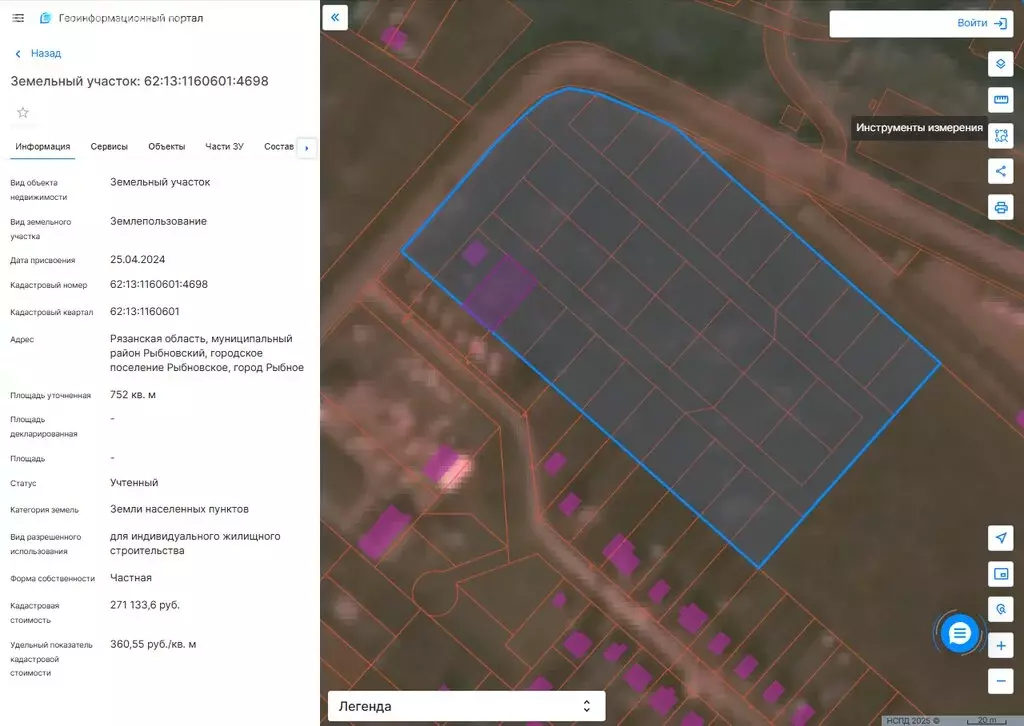
Task: Select the cadastral number value 62:13:1160601:4698
Action: (159, 285)
